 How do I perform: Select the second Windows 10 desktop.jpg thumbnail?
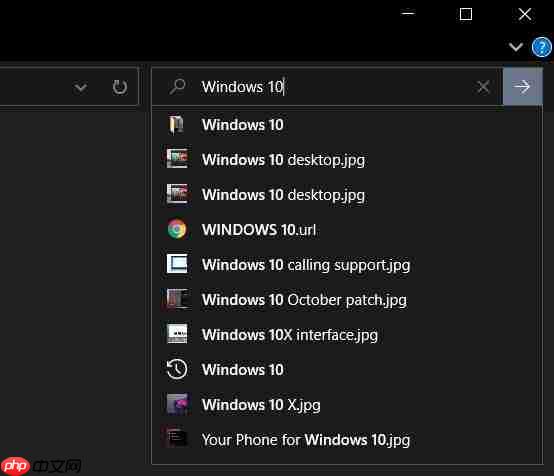point(177,194)
